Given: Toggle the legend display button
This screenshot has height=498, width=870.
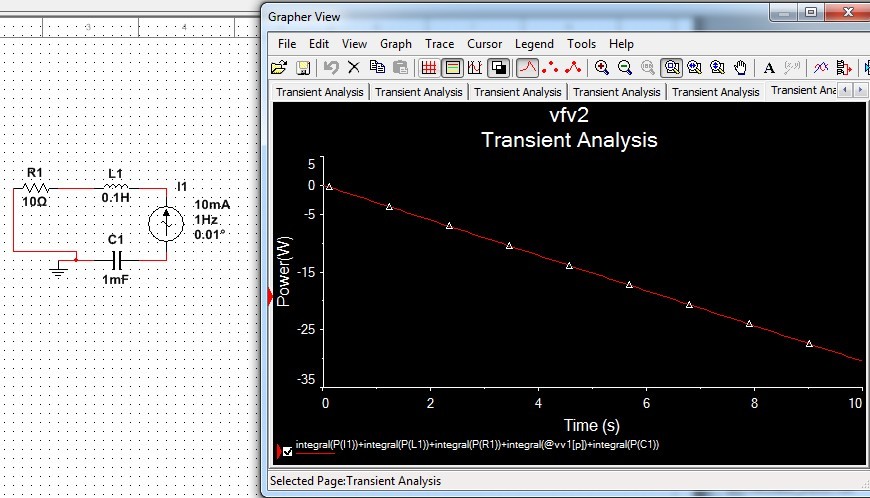Looking at the screenshot, I should [453, 68].
